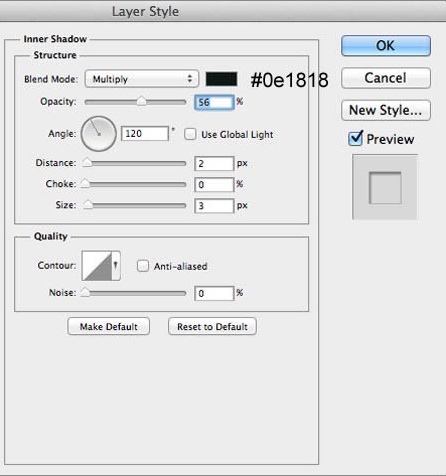Image resolution: width=446 pixels, height=476 pixels.
Task: Click the Opacity slider handle
Action: (141, 101)
